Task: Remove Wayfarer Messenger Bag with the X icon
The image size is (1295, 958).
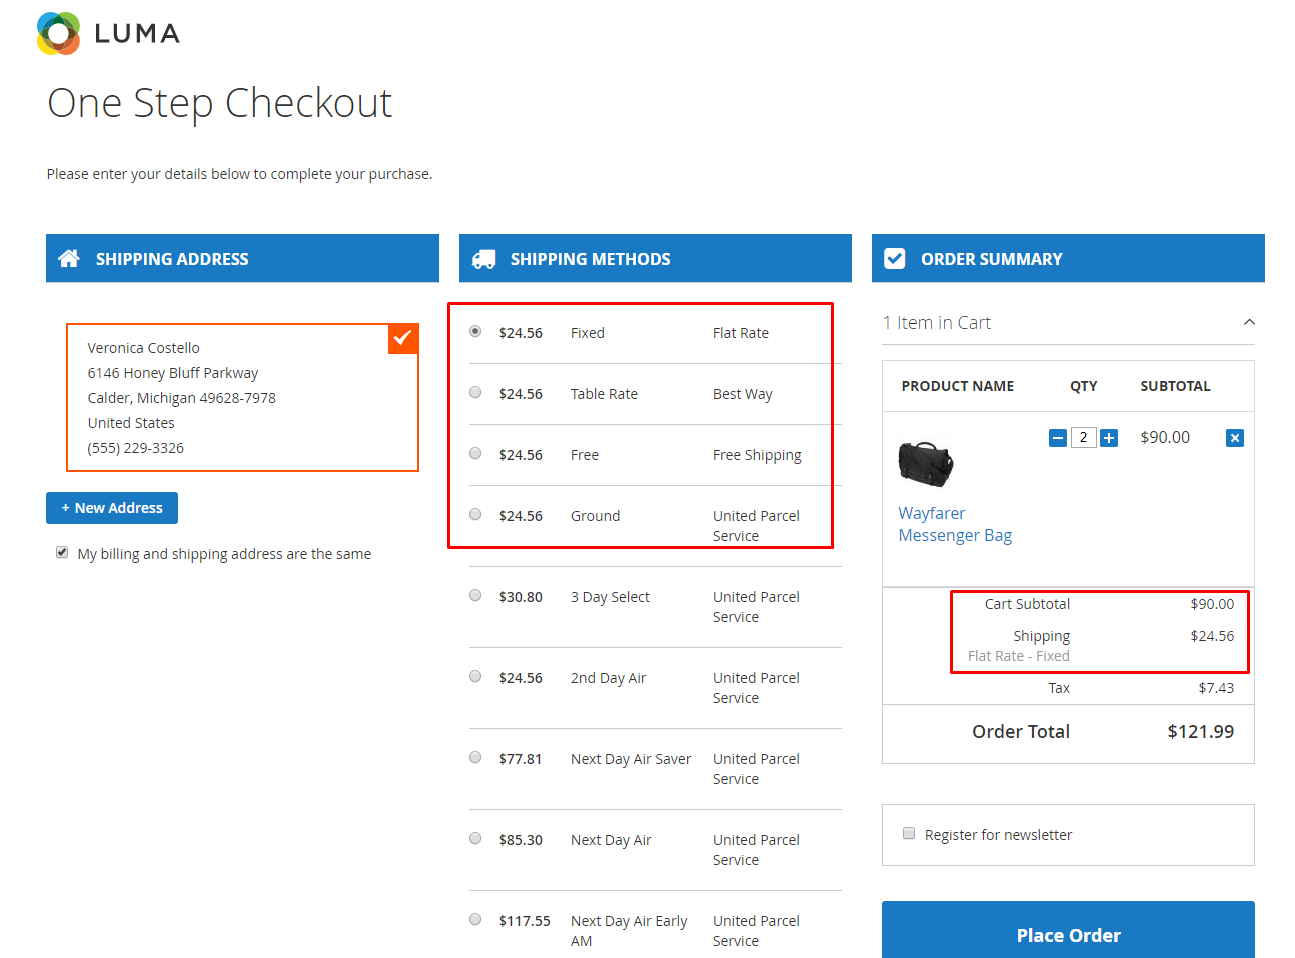Action: [x=1235, y=438]
